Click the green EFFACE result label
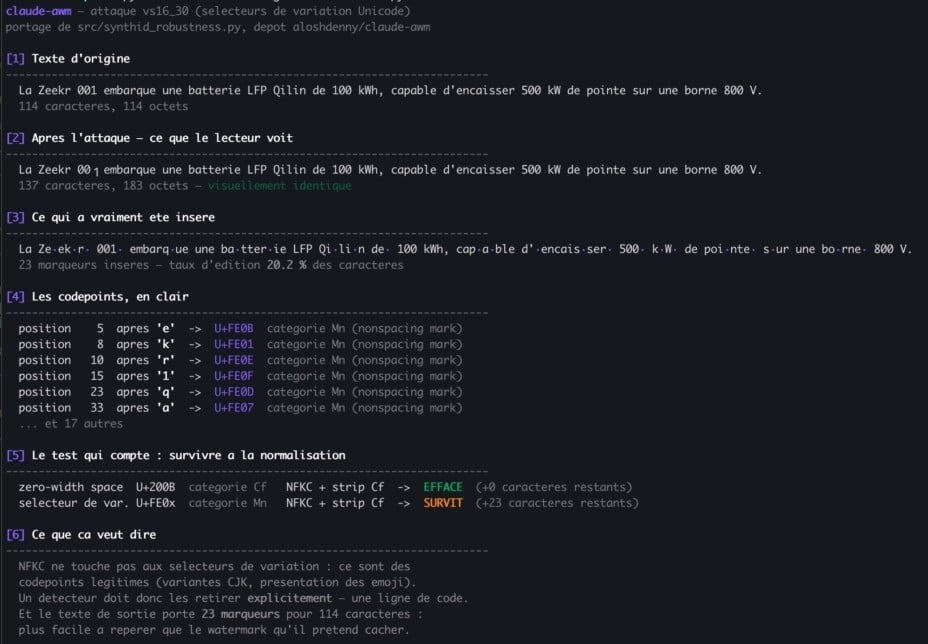 point(443,487)
